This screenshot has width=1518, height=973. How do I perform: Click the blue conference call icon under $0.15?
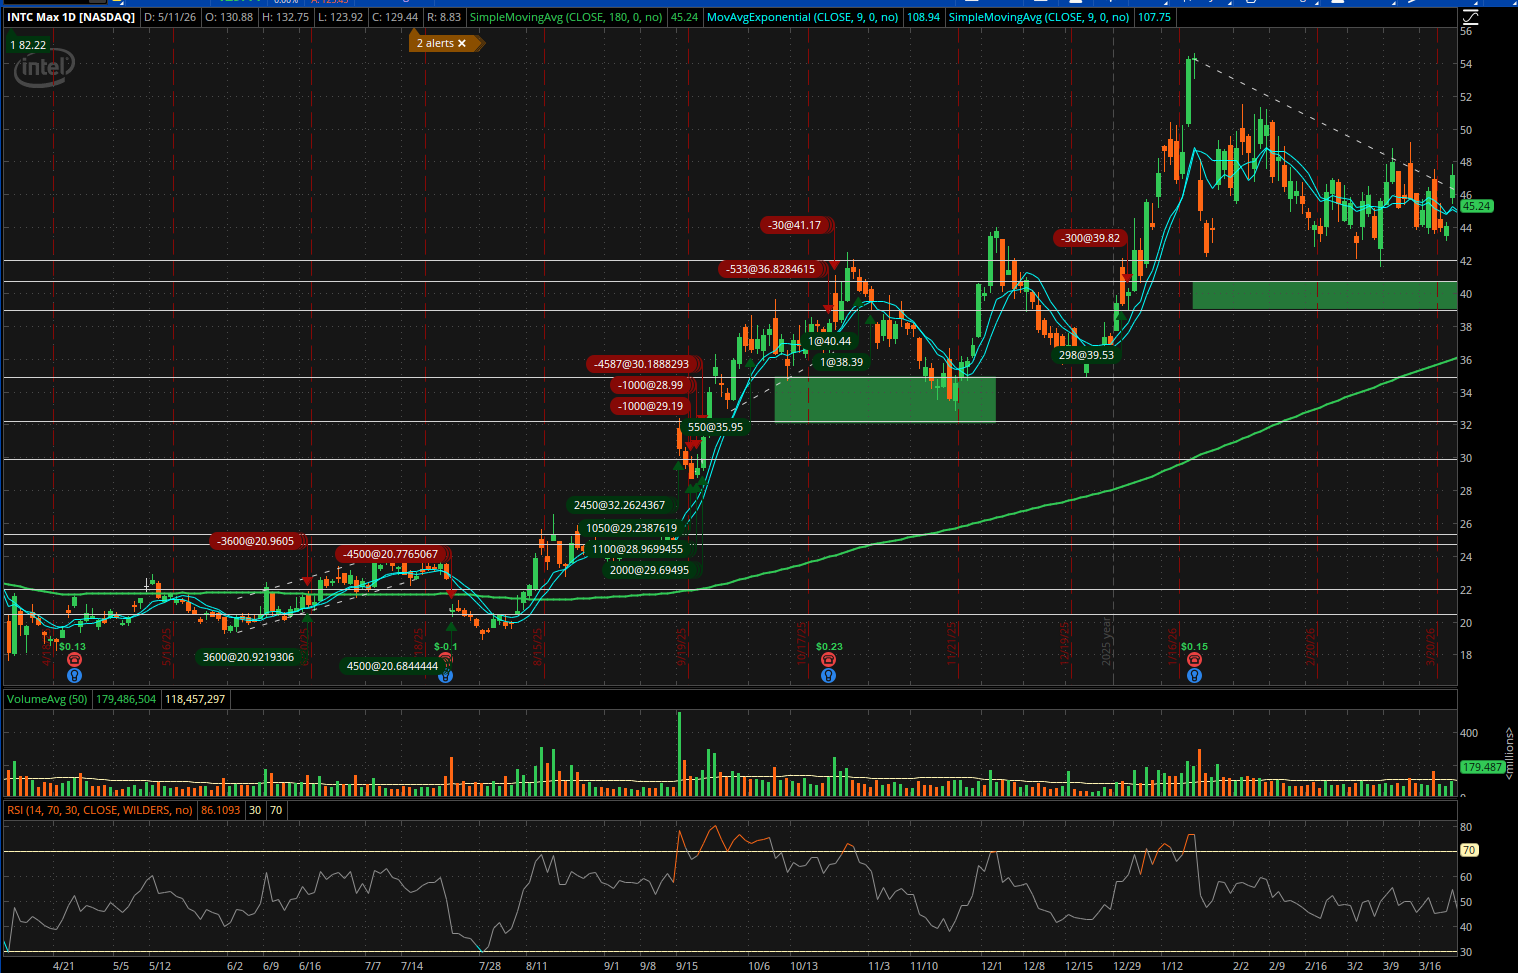coord(1194,676)
